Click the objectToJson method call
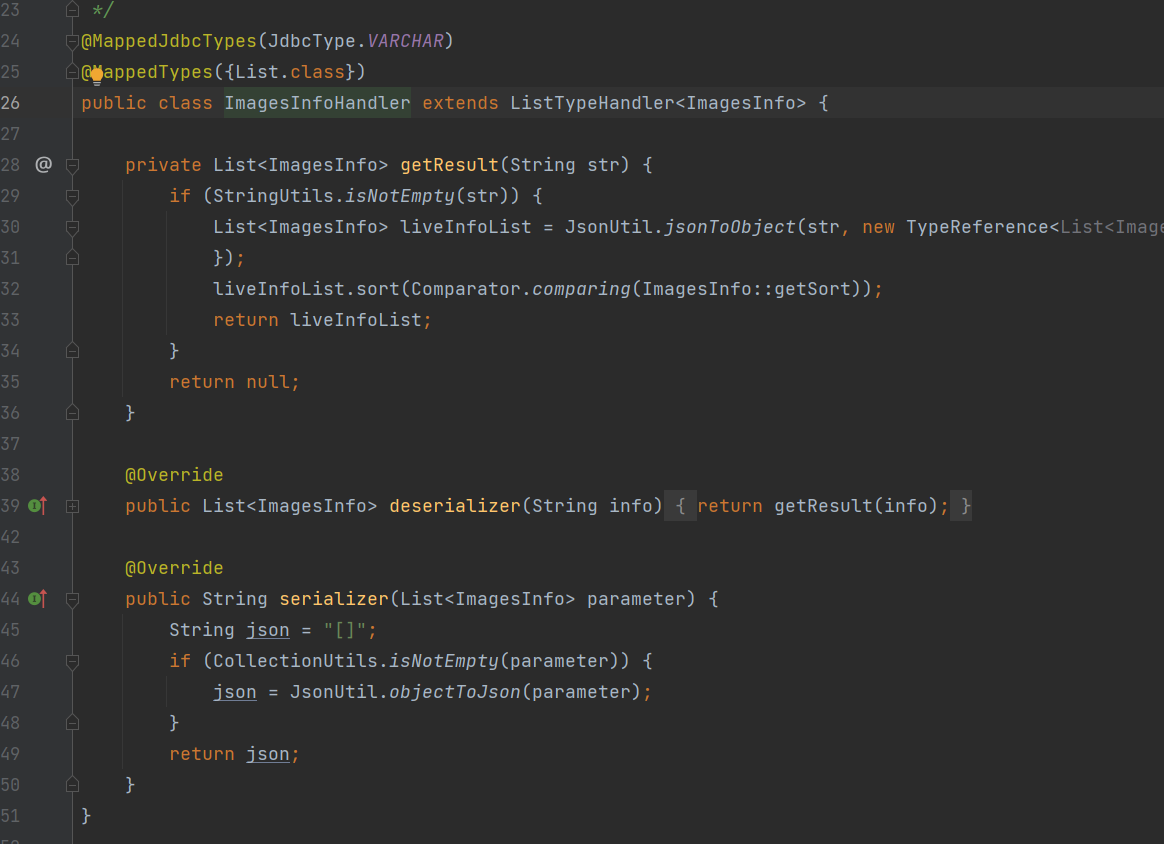Viewport: 1164px width, 844px height. click(x=454, y=692)
